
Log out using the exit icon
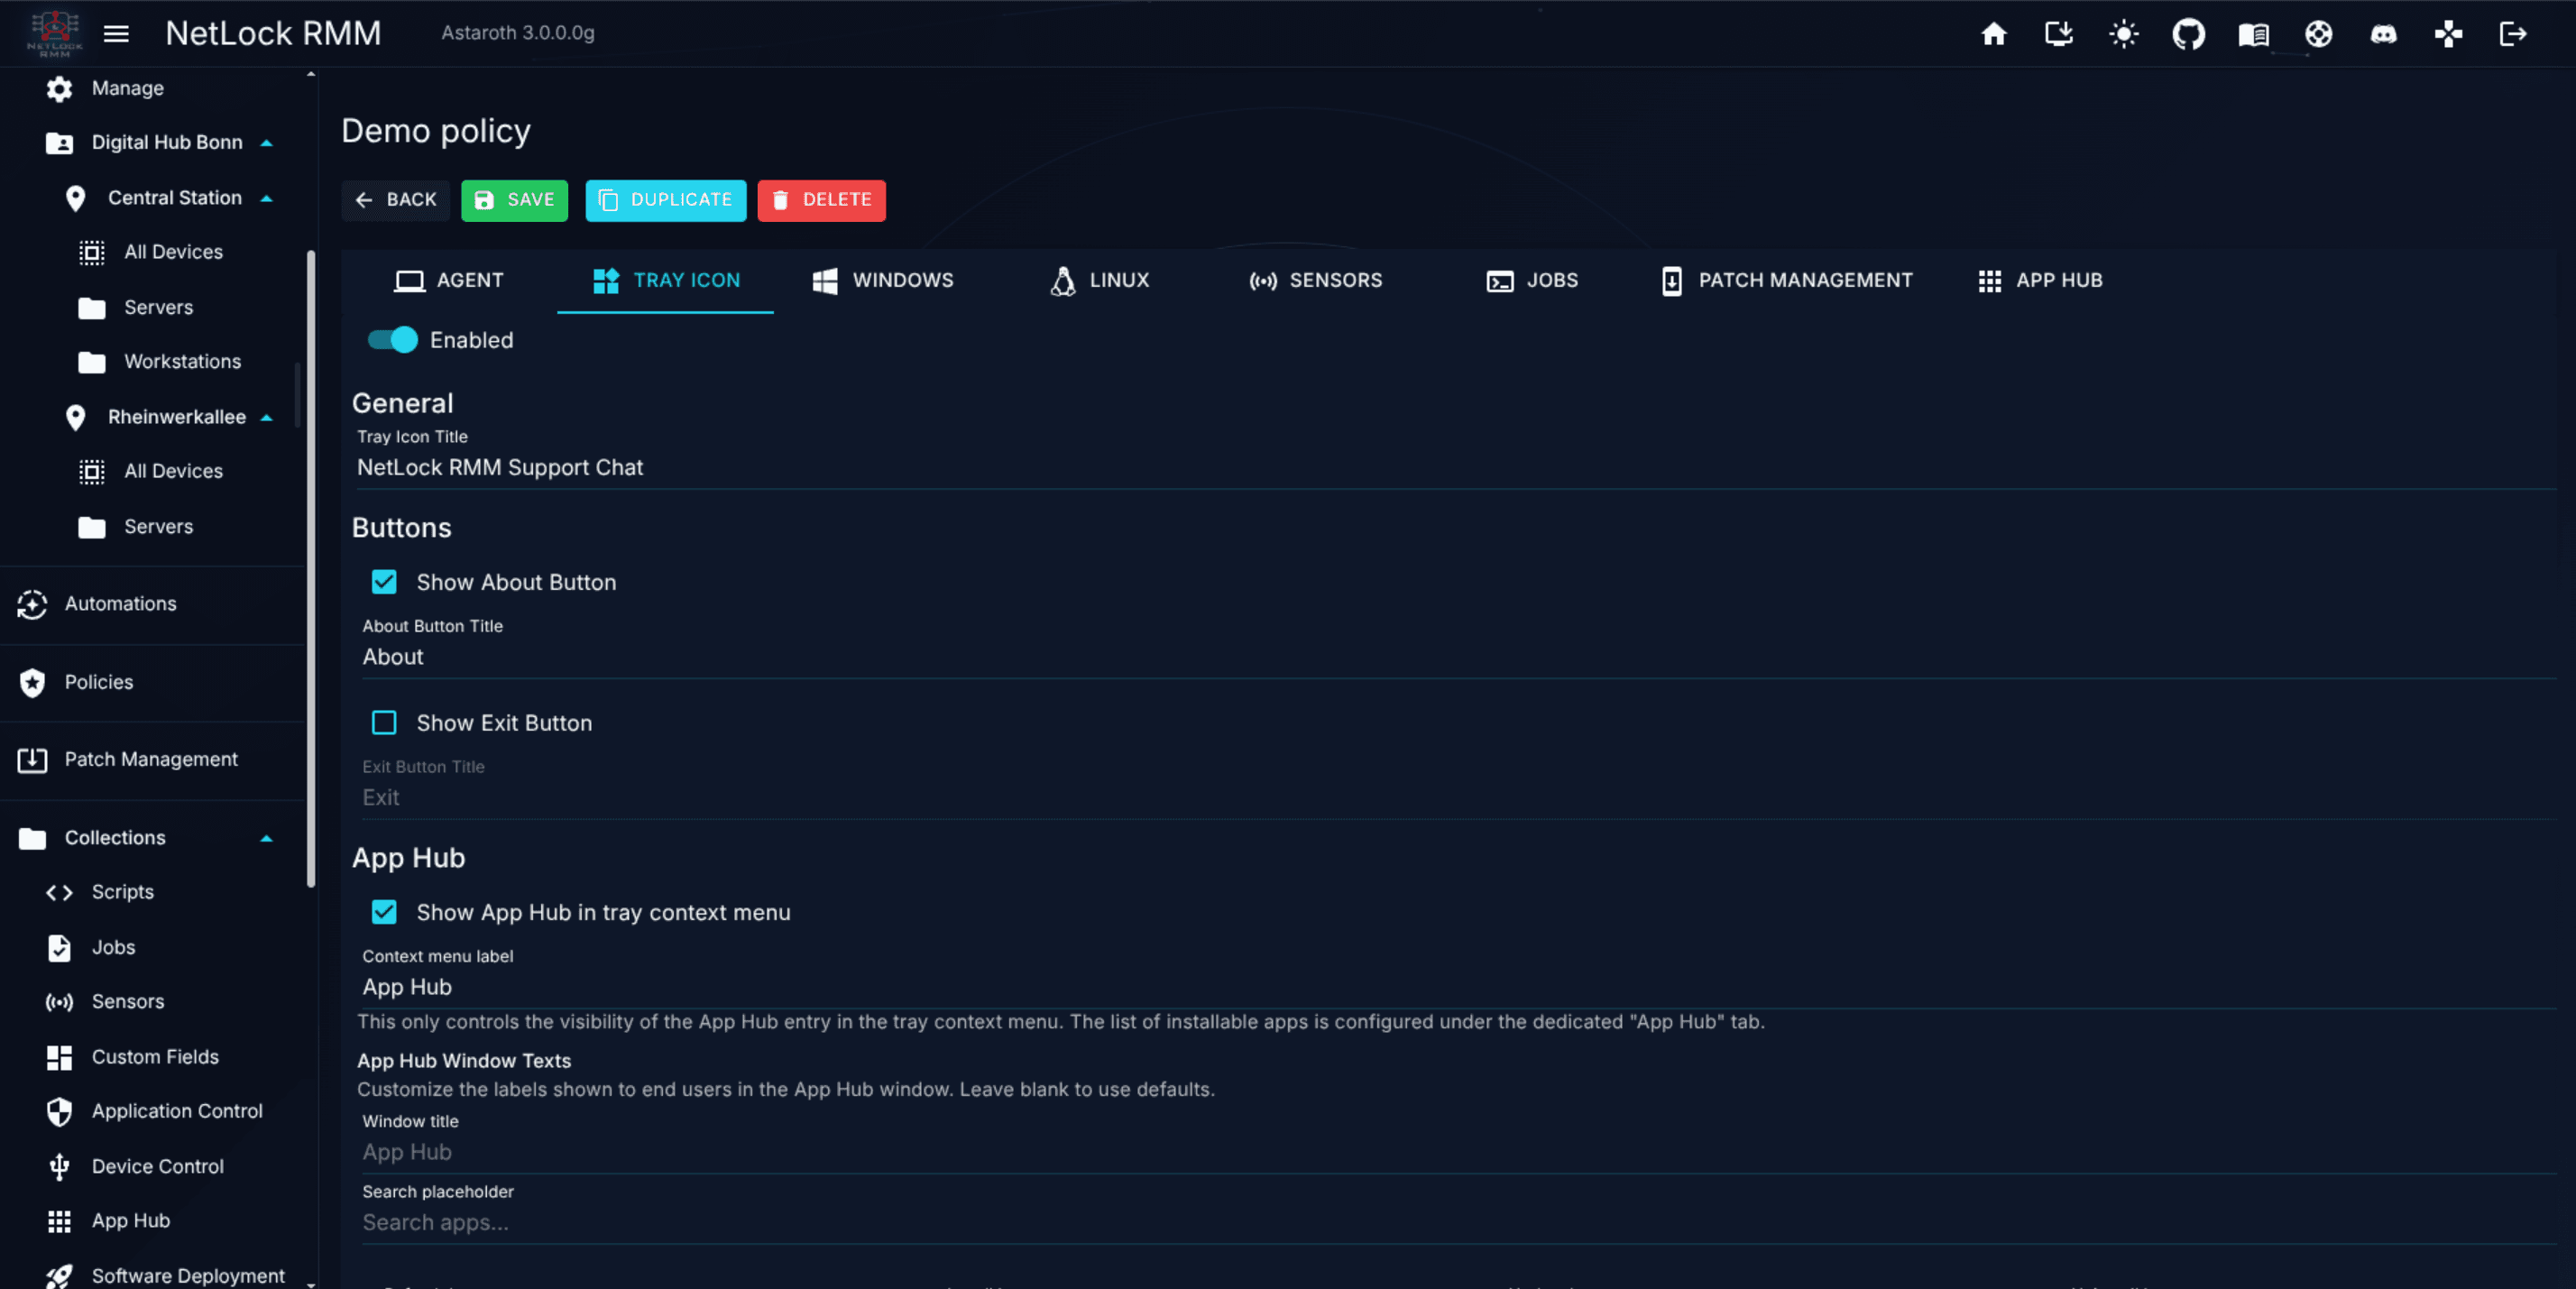pyautogui.click(x=2513, y=34)
